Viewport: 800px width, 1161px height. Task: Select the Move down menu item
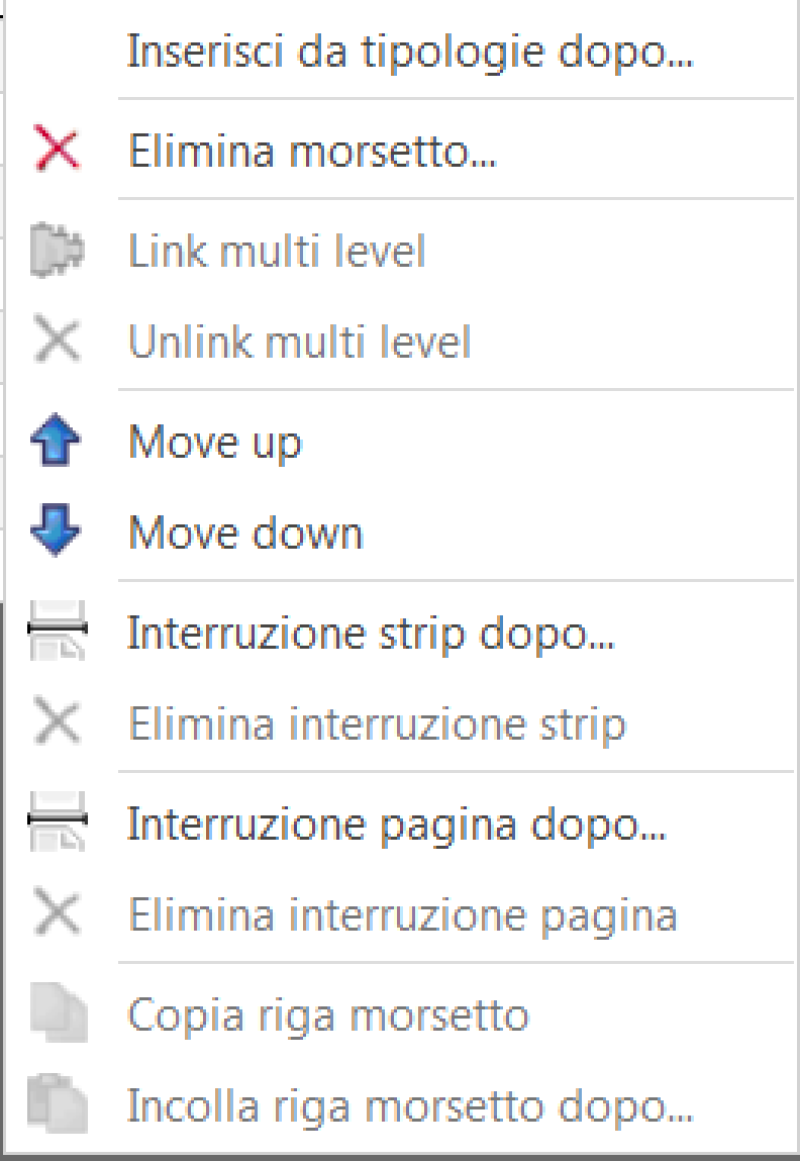[x=246, y=532]
